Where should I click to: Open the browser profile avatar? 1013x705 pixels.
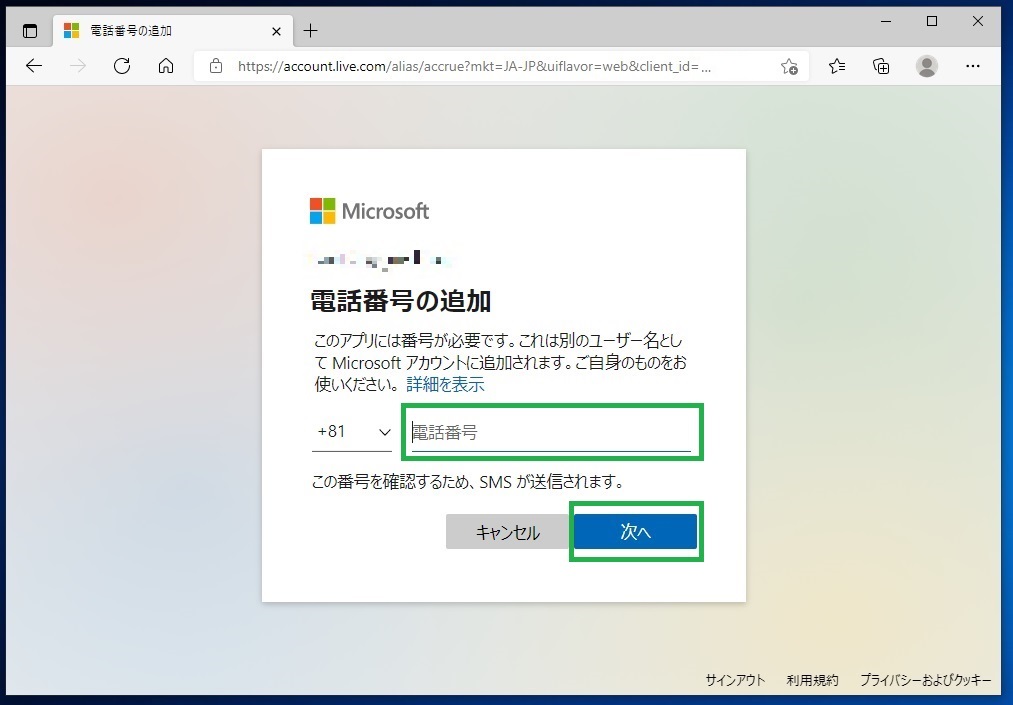click(x=926, y=66)
